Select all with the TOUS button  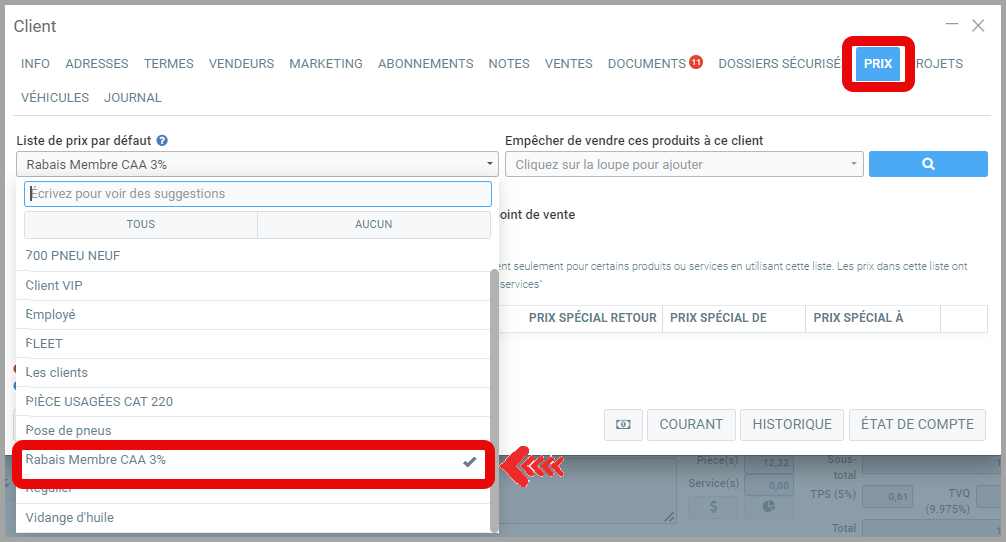click(141, 224)
